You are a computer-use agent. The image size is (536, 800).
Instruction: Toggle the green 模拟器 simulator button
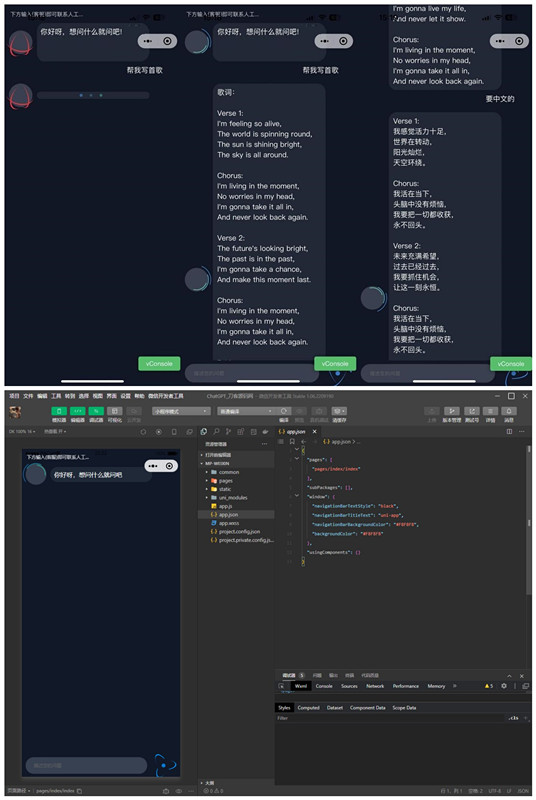coord(59,411)
